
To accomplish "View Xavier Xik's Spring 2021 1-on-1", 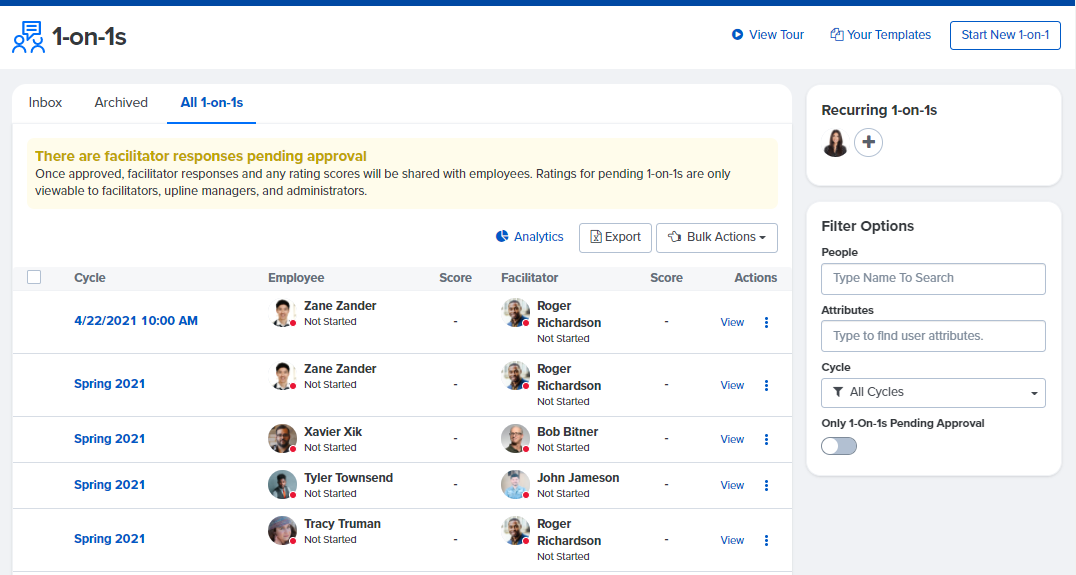I will tap(732, 439).
